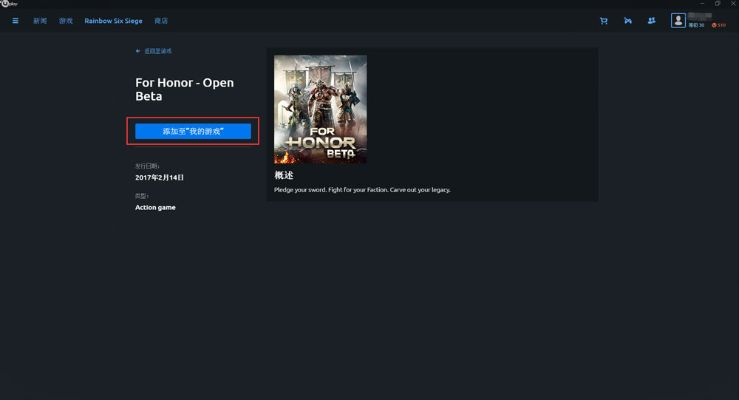The image size is (739, 400).
Task: Open the hamburger menu in top bar
Action: (15, 20)
